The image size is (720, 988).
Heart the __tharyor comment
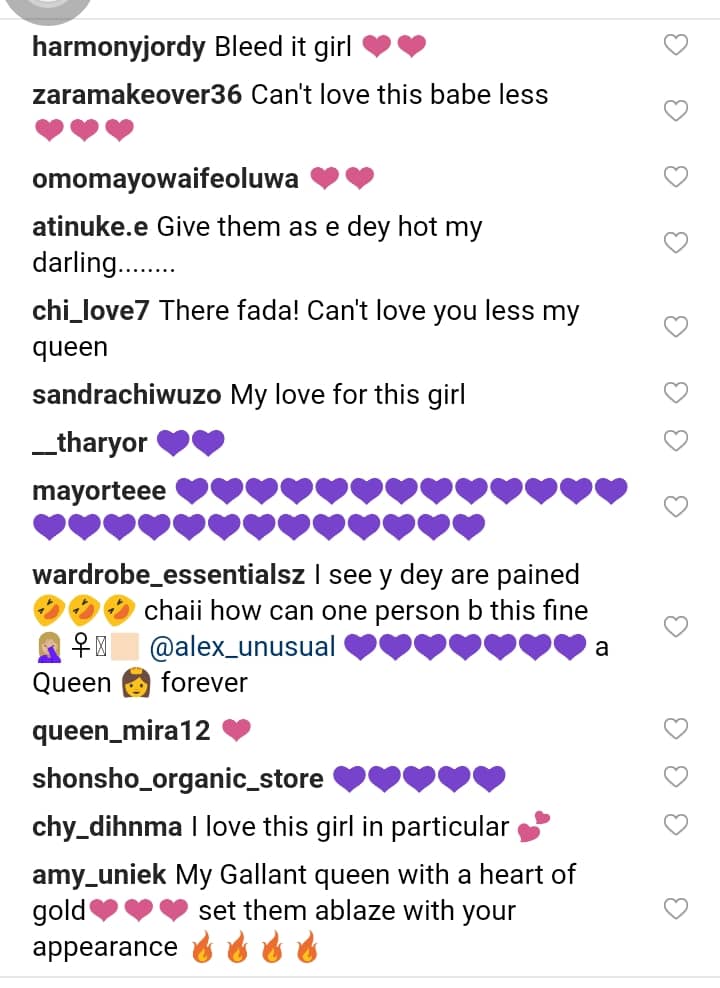coord(677,441)
